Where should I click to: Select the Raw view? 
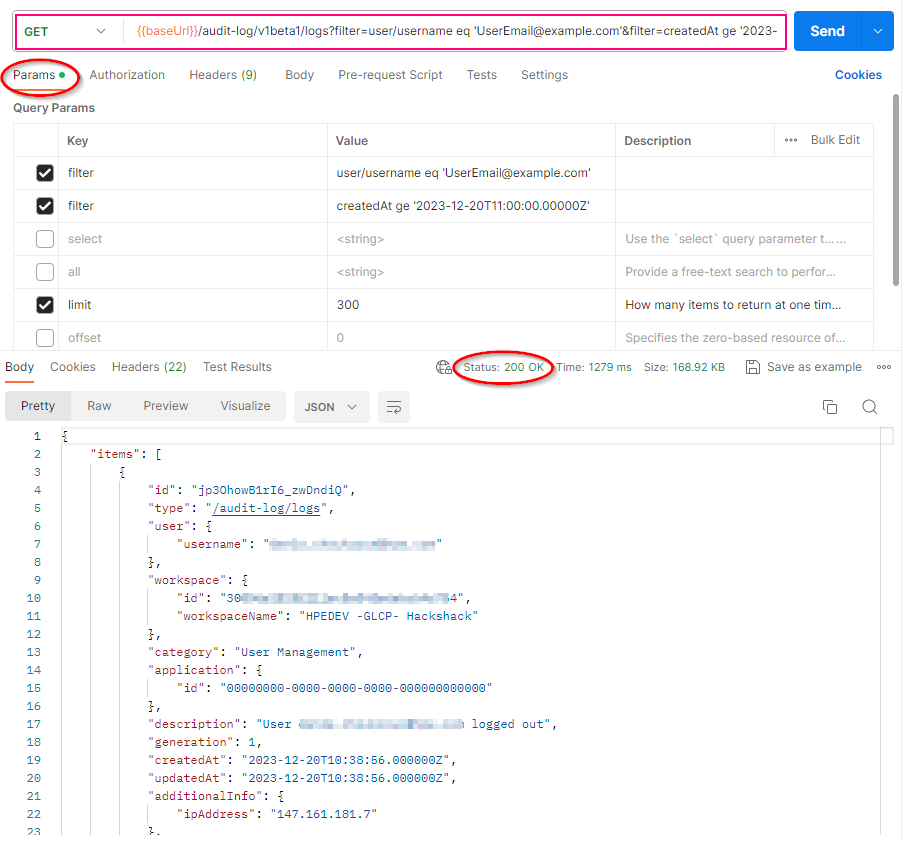99,406
